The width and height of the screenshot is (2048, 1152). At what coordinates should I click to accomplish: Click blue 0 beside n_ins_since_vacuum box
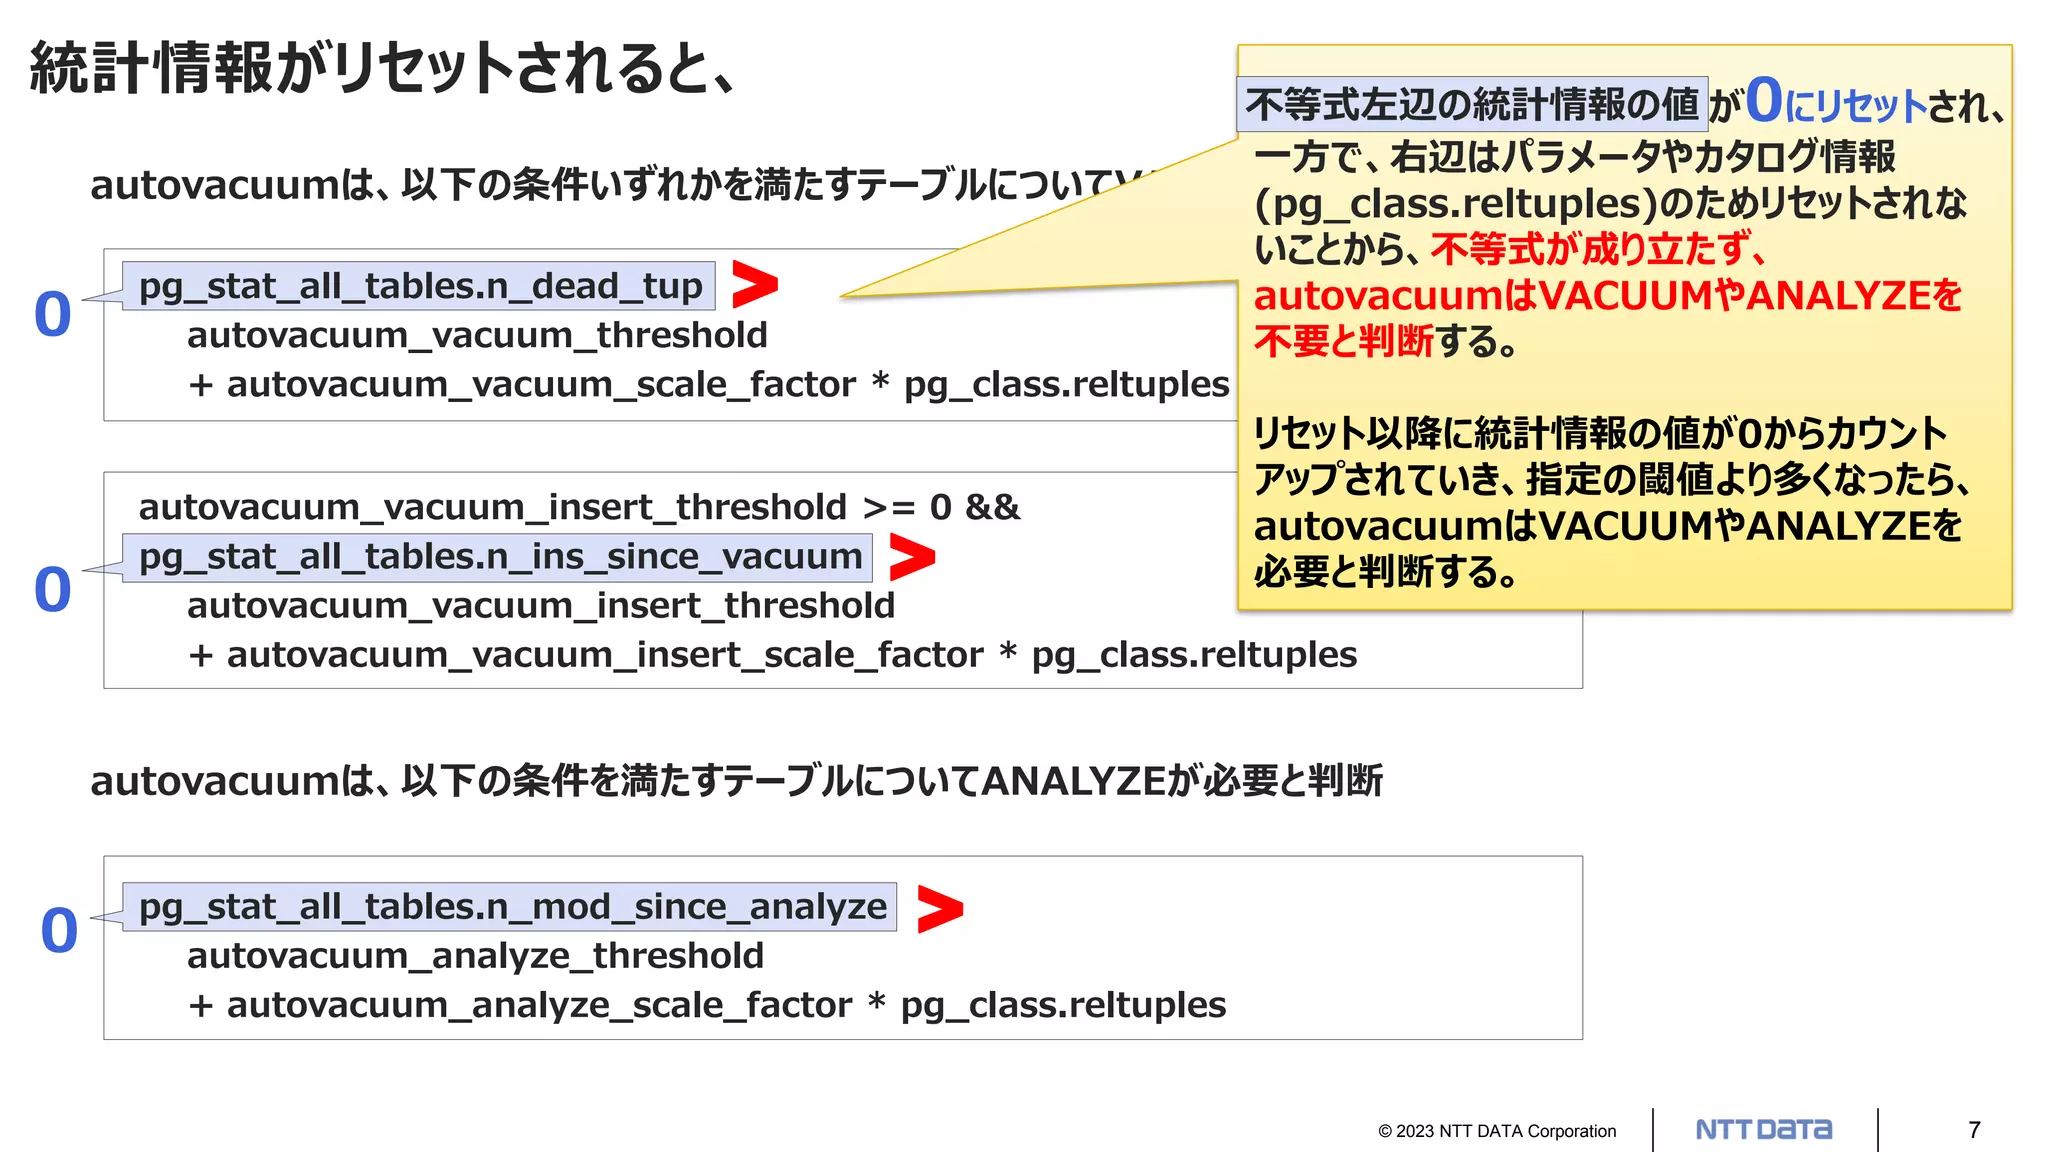coord(53,589)
